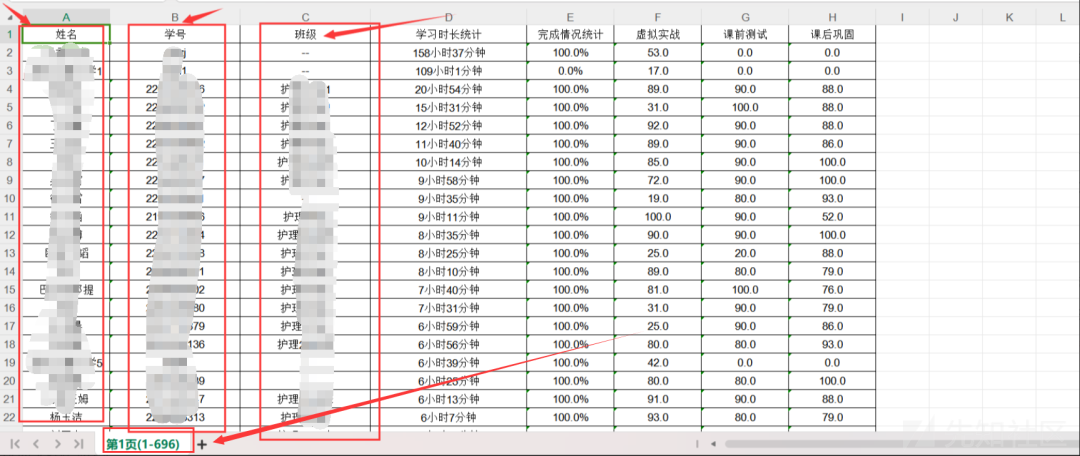The height and width of the screenshot is (456, 1080).
Task: Select the 虚拟实战 cell showing 72.0
Action: point(658,180)
